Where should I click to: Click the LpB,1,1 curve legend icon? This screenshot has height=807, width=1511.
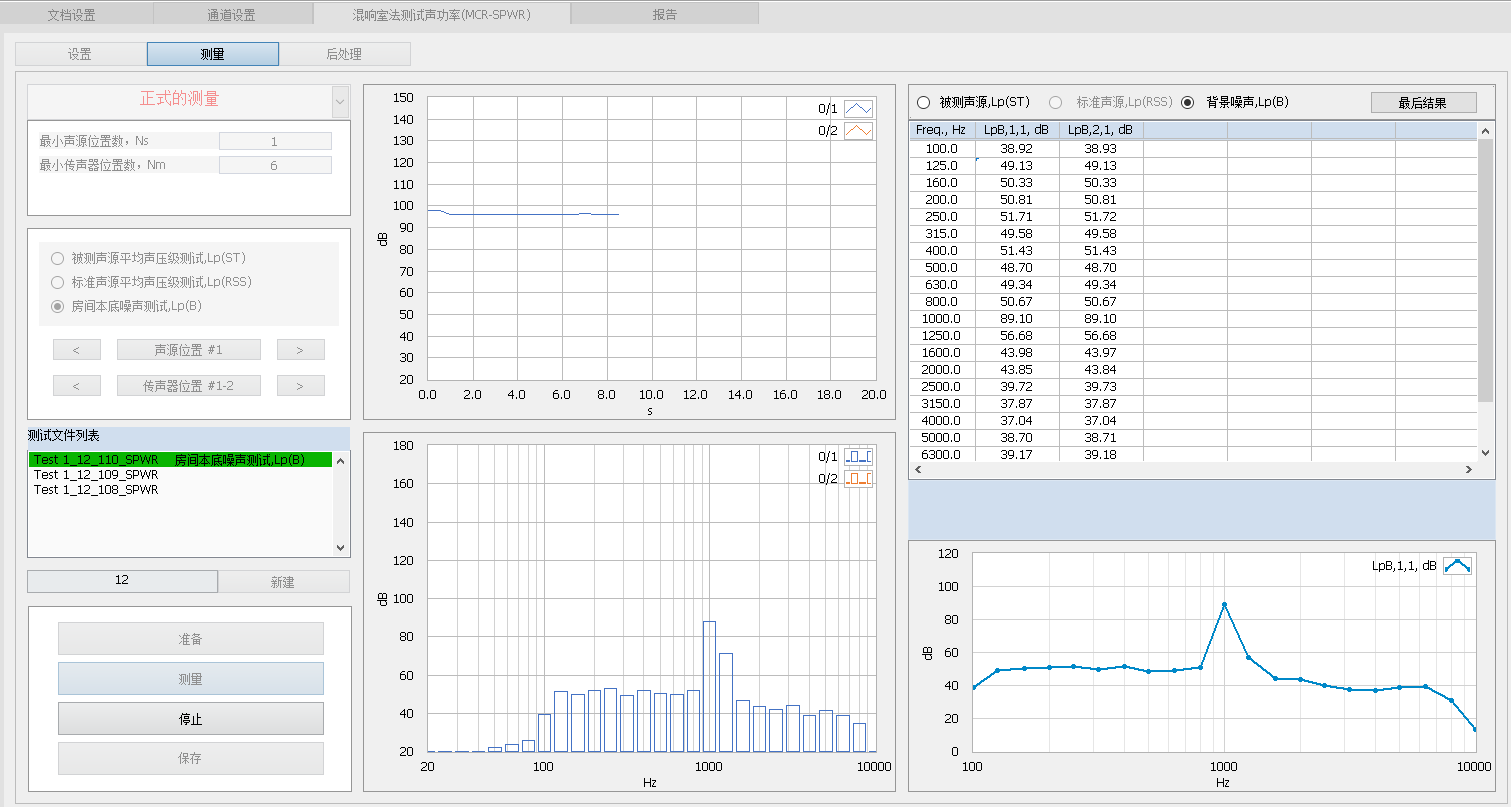coord(1457,566)
